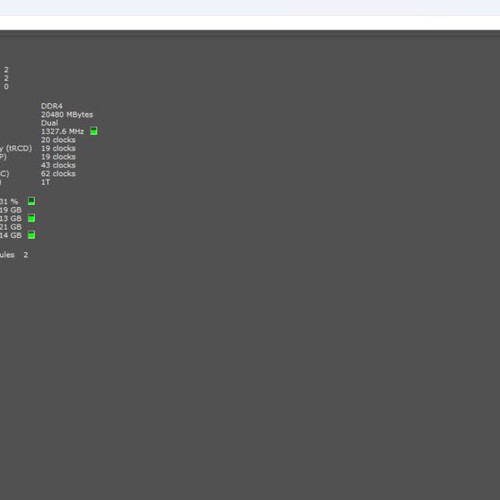The image size is (500, 500).
Task: Click the green usage icon beside 31 %
Action: coord(31,201)
